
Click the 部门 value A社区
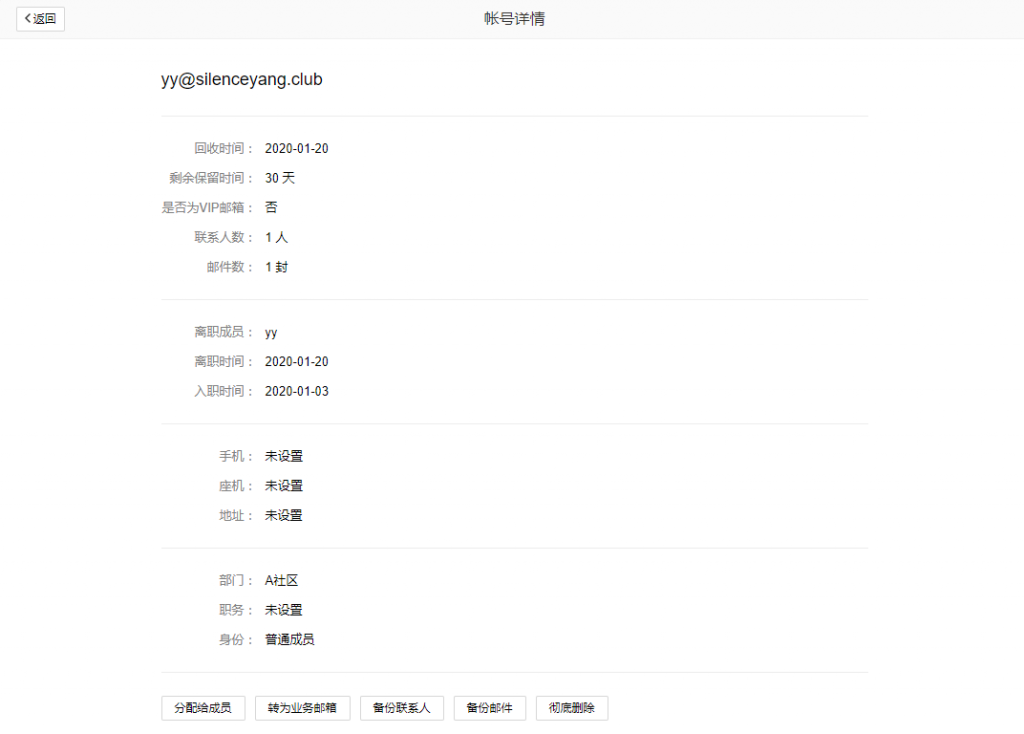click(281, 581)
